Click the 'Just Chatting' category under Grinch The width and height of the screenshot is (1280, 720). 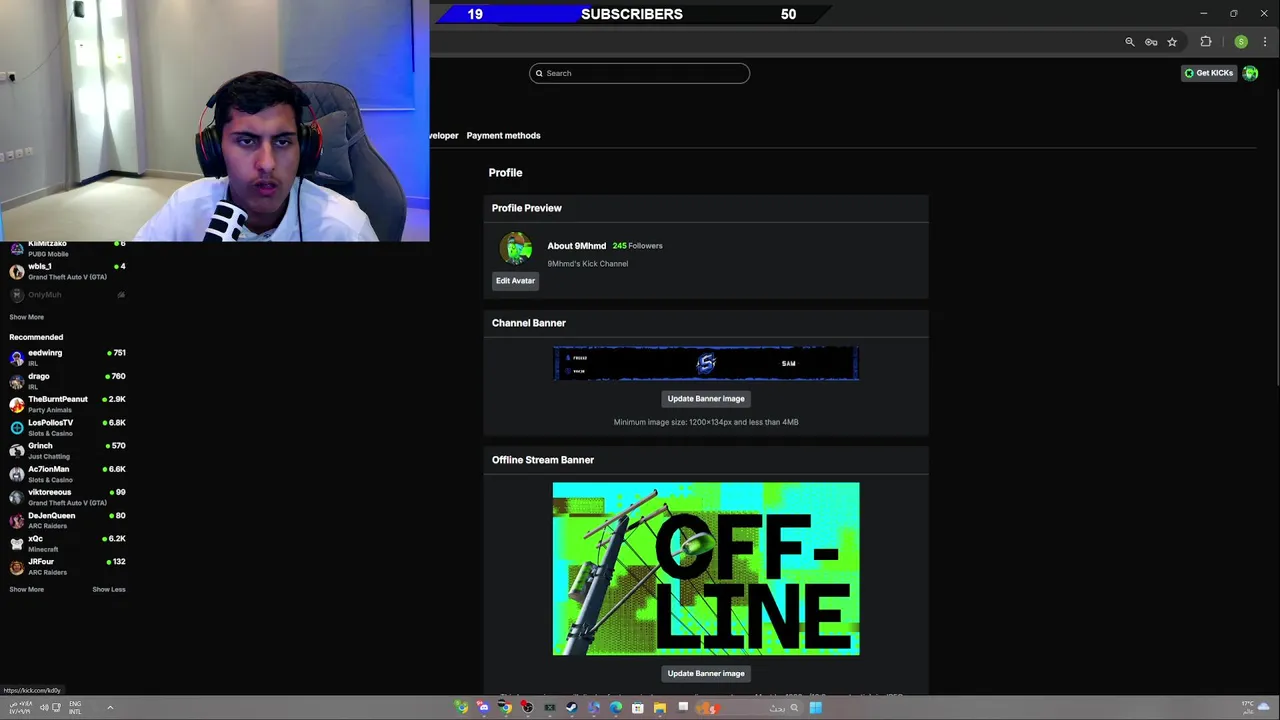(x=49, y=457)
